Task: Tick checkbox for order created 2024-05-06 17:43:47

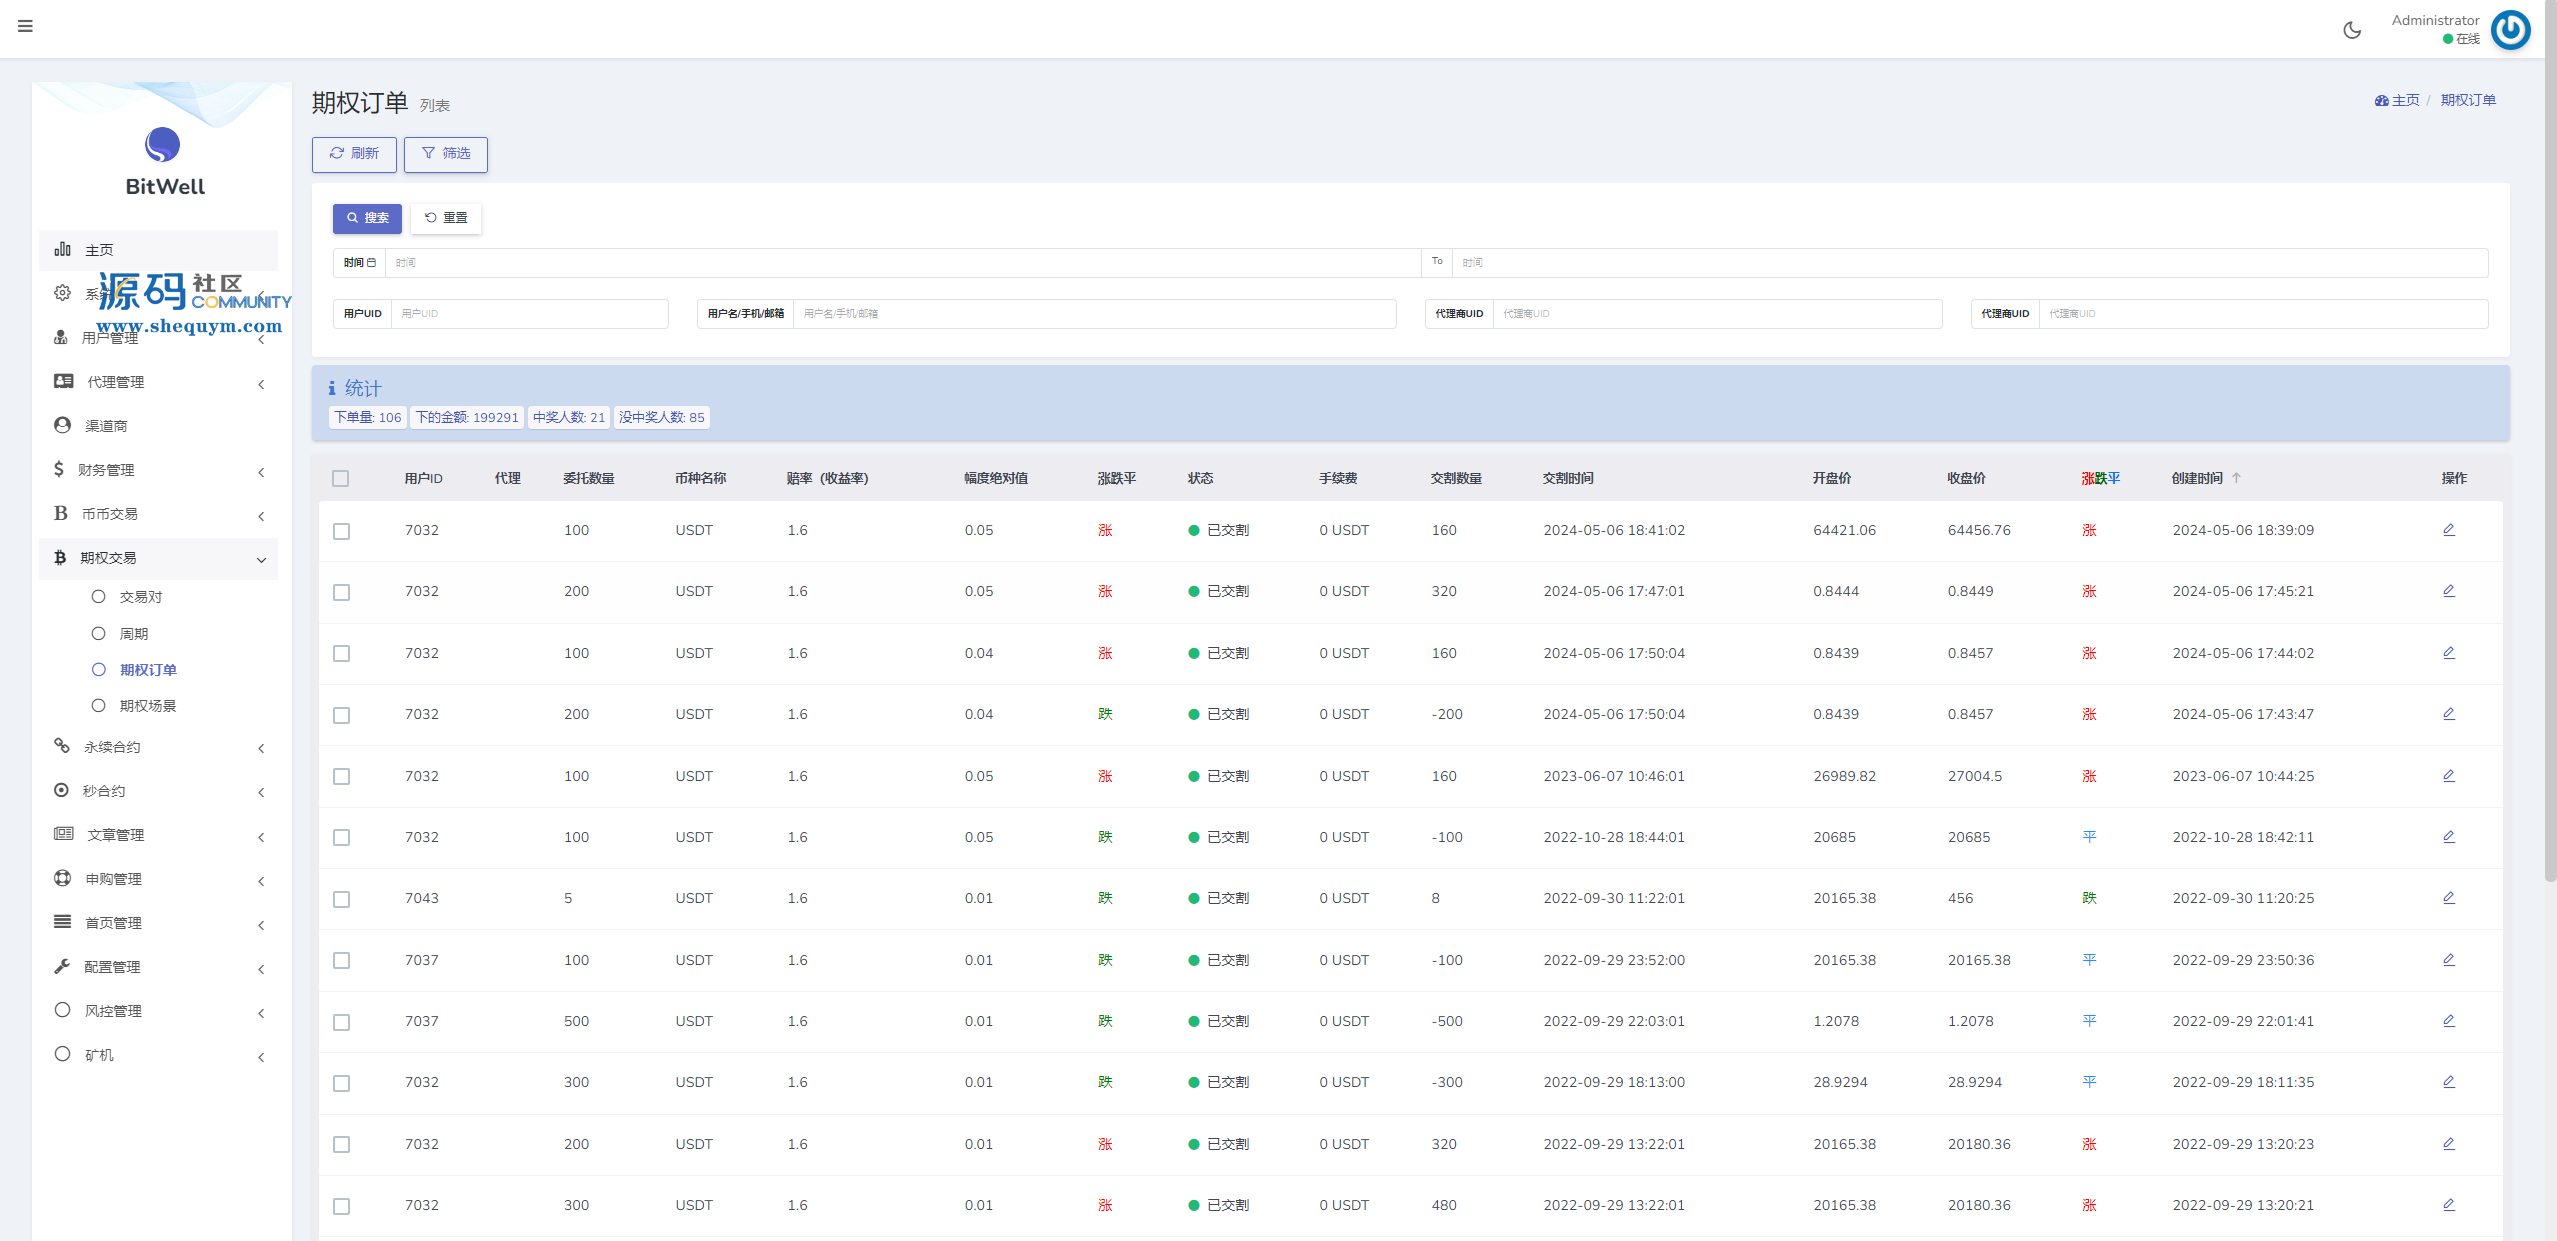Action: [342, 715]
